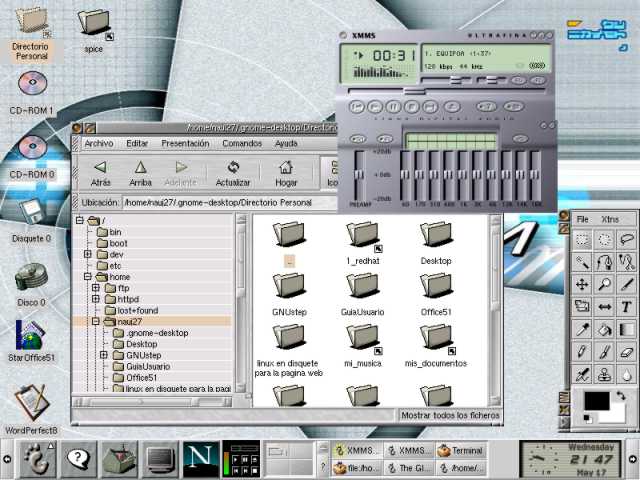Pick the transform tool in GIMP

[582, 307]
